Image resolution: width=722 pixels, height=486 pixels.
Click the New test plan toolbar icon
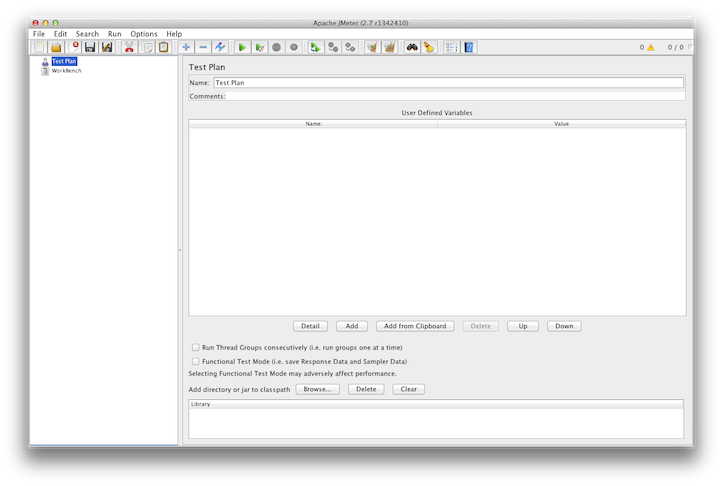(x=39, y=47)
